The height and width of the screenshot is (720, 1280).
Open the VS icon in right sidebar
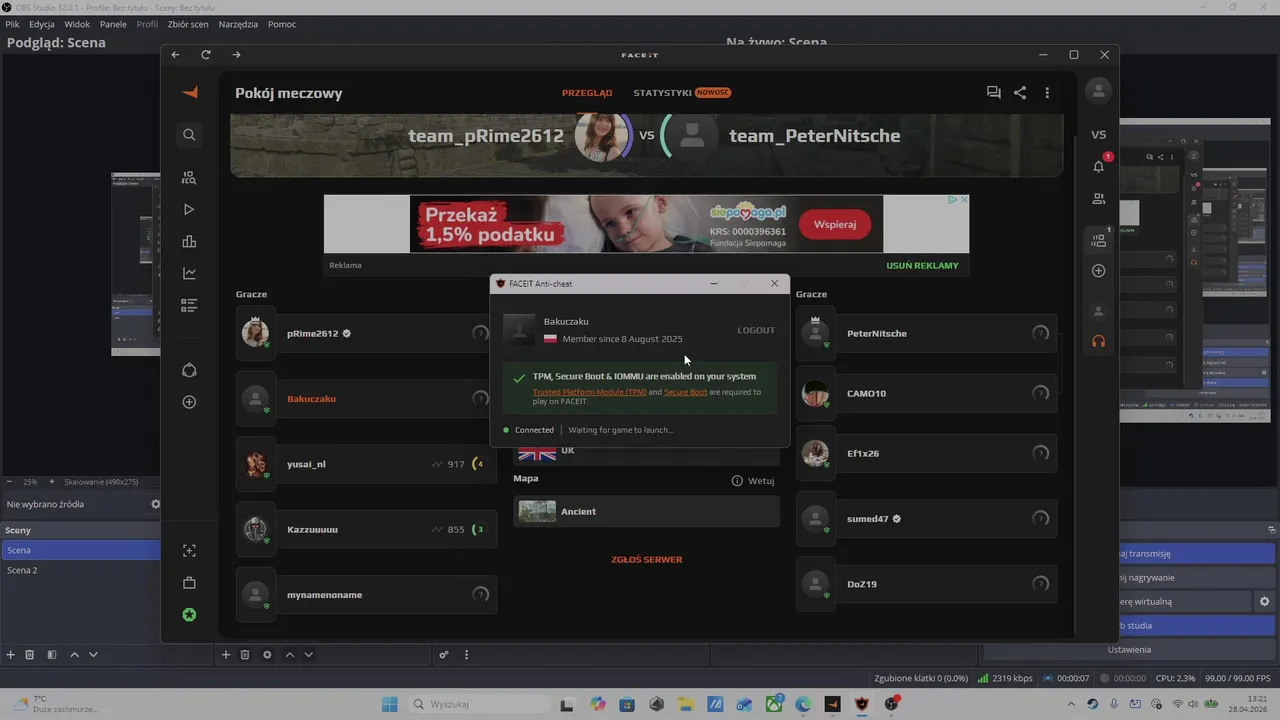coord(1098,134)
